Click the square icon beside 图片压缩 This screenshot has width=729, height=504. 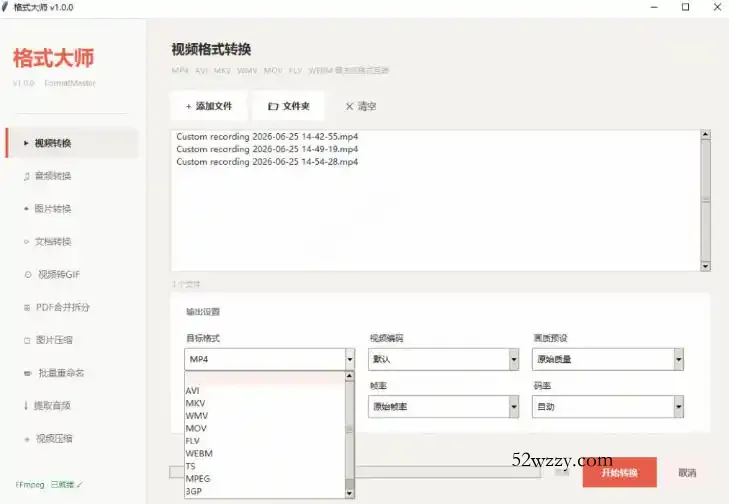pyautogui.click(x=27, y=340)
